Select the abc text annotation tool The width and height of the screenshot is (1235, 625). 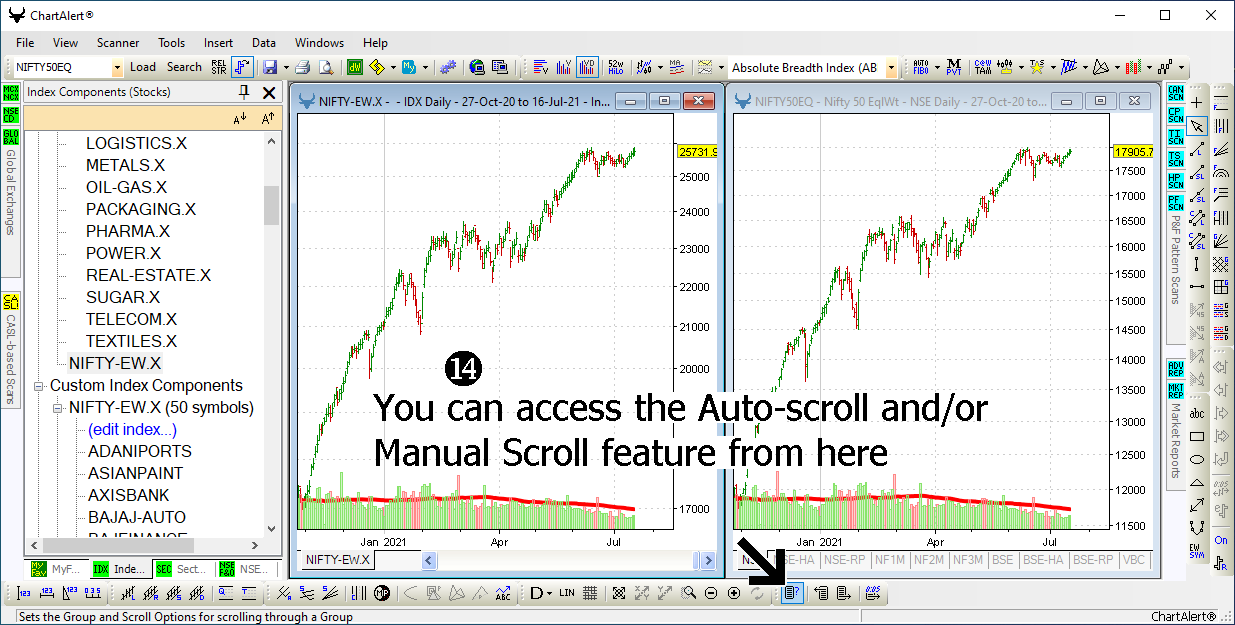pyautogui.click(x=1197, y=413)
